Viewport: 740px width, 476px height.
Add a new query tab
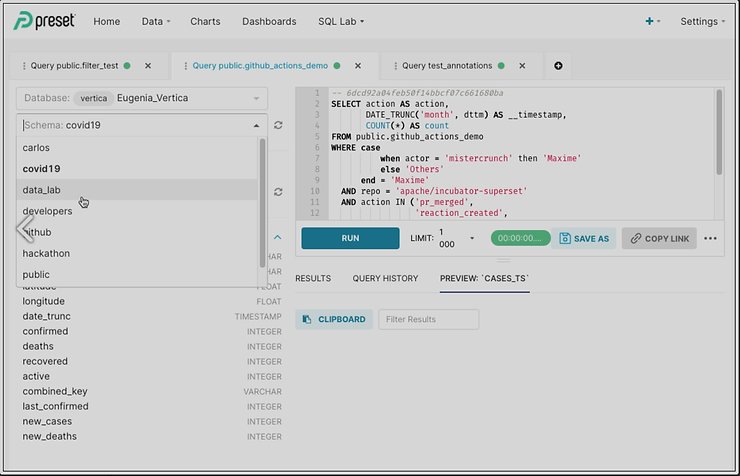tap(558, 66)
